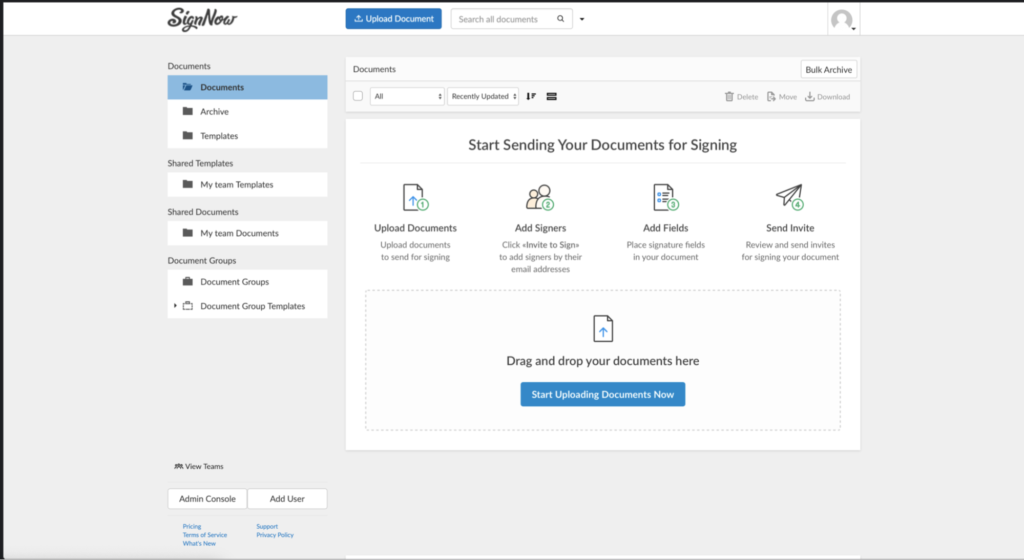This screenshot has height=560, width=1024.
Task: Click the search magnifier icon
Action: tap(562, 19)
